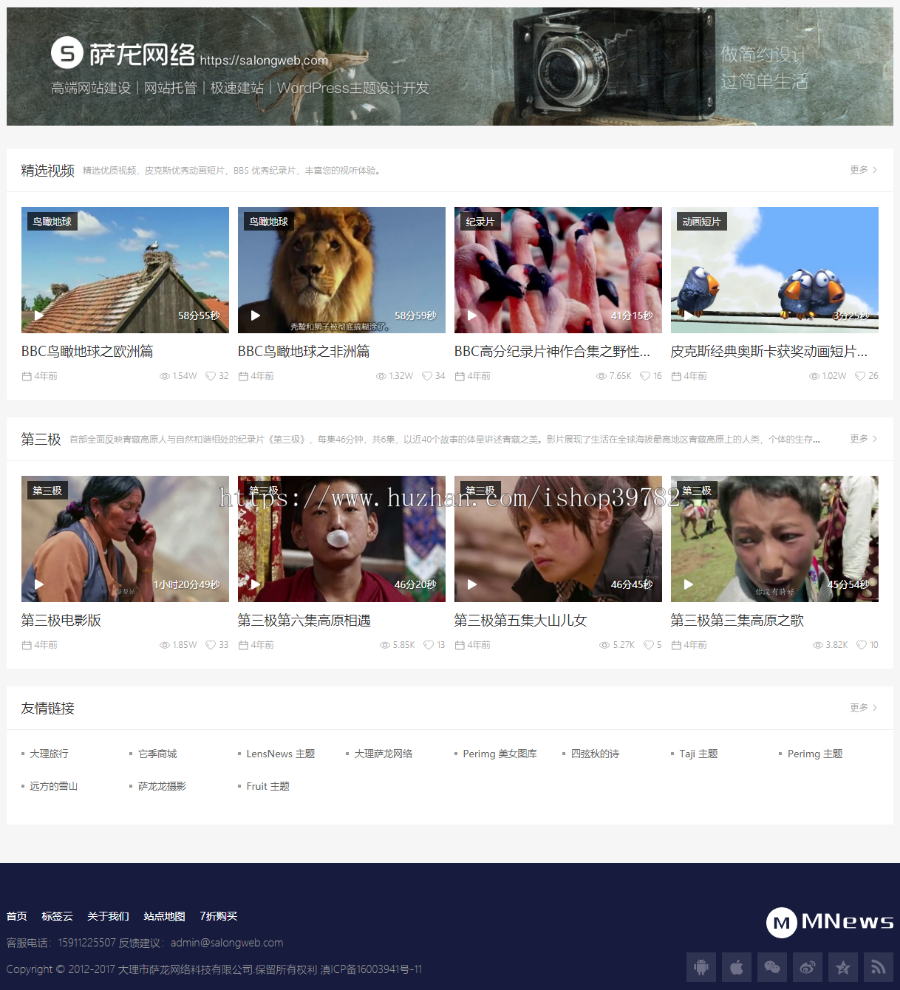Open 标签云 in footer menu

pos(57,916)
